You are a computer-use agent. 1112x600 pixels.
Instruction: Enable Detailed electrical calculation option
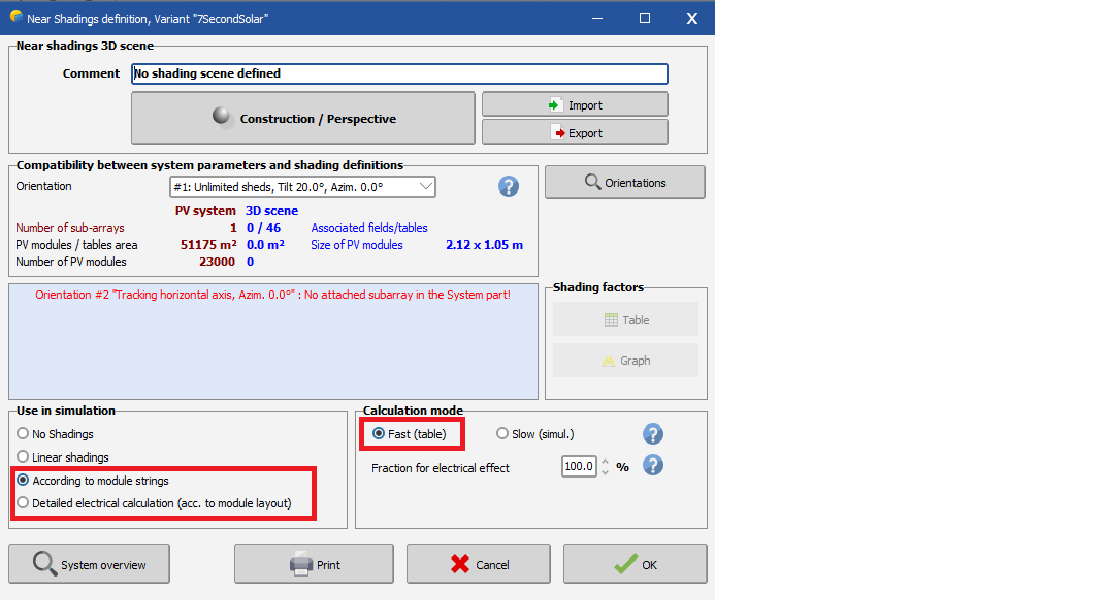(x=23, y=503)
